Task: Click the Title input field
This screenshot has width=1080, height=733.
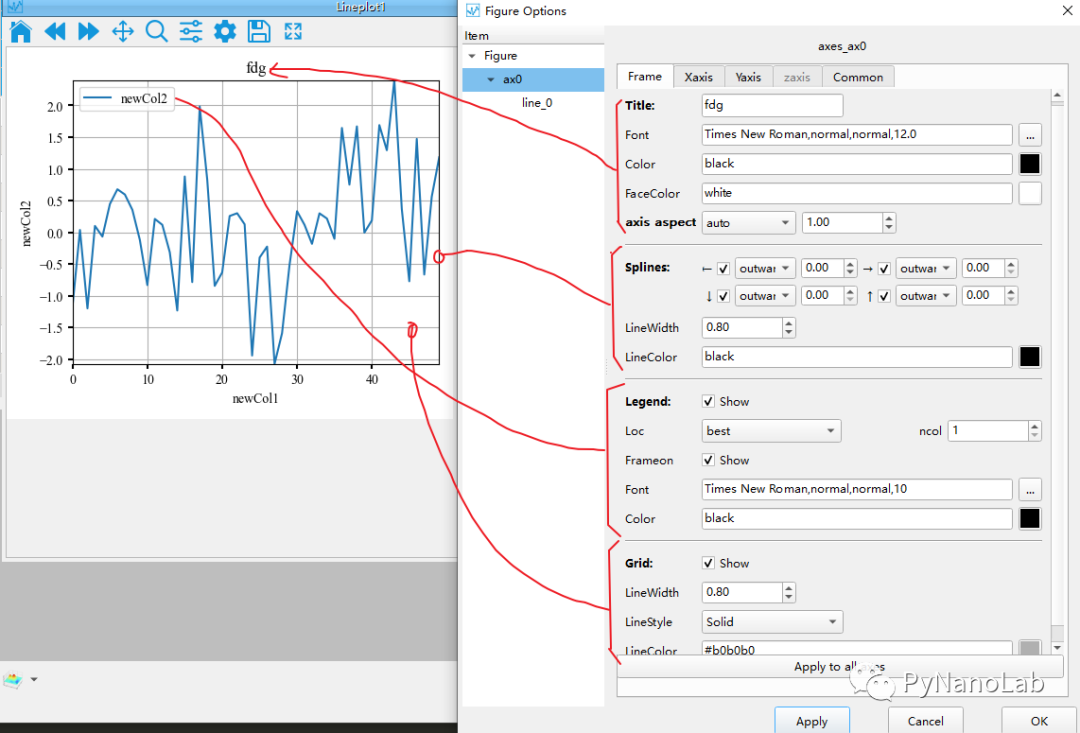Action: point(772,105)
